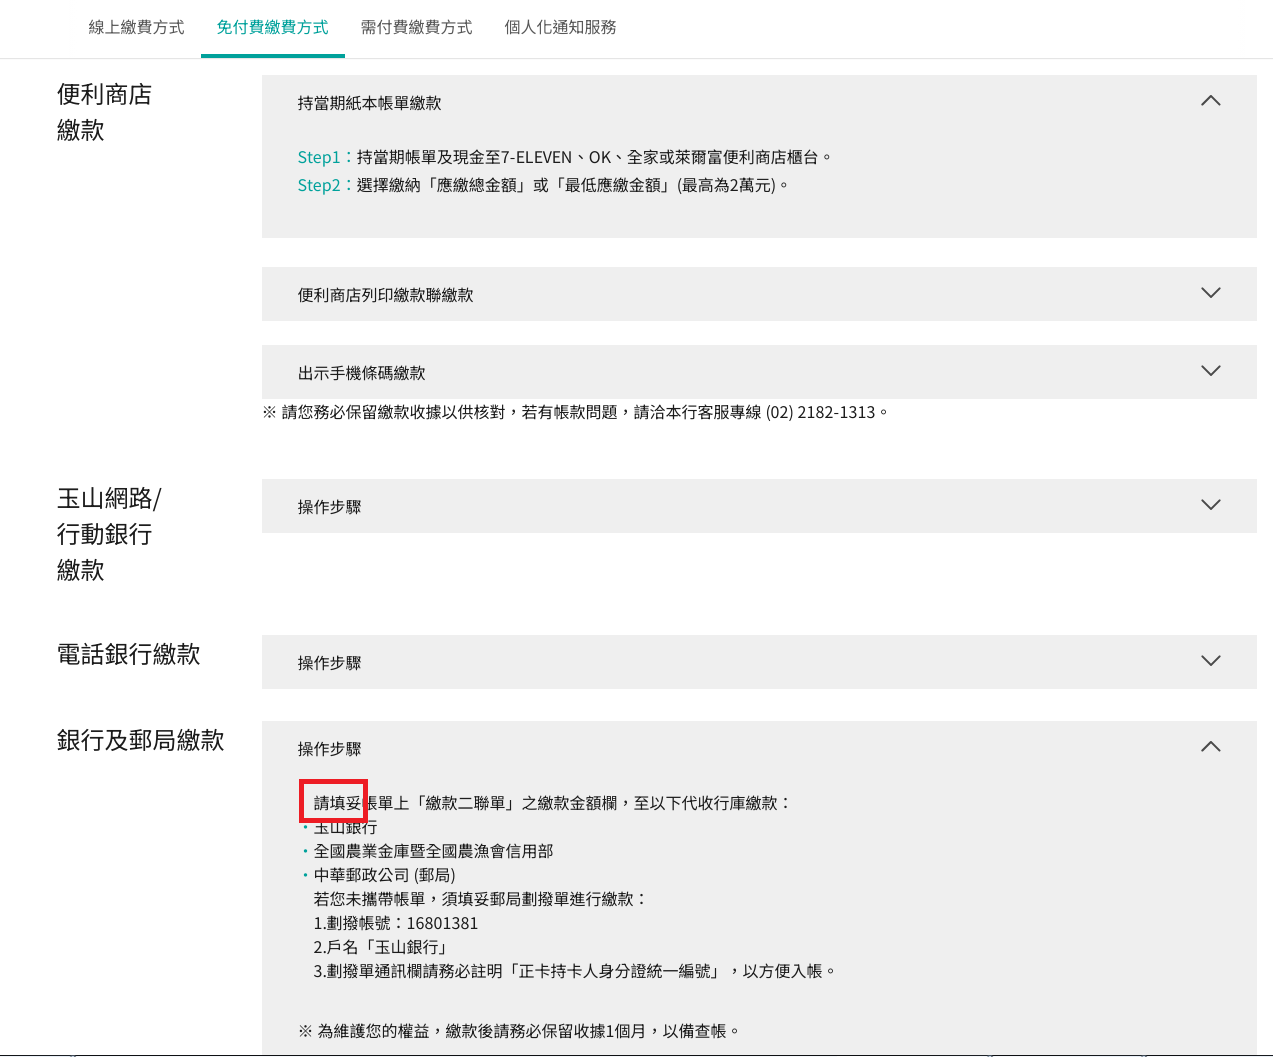The image size is (1273, 1057).
Task: Click the 中華郵政公司 (郵局) bullet item
Action: pos(384,876)
